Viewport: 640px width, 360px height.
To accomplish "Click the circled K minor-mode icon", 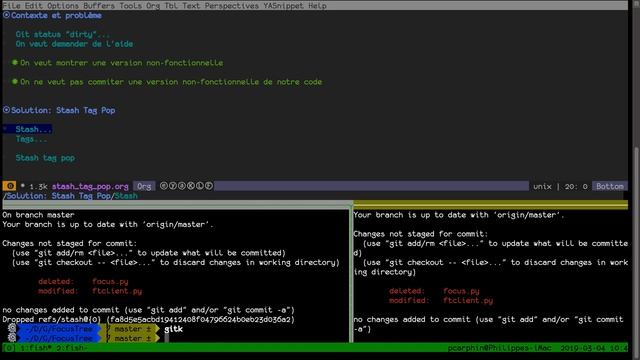I will point(191,186).
